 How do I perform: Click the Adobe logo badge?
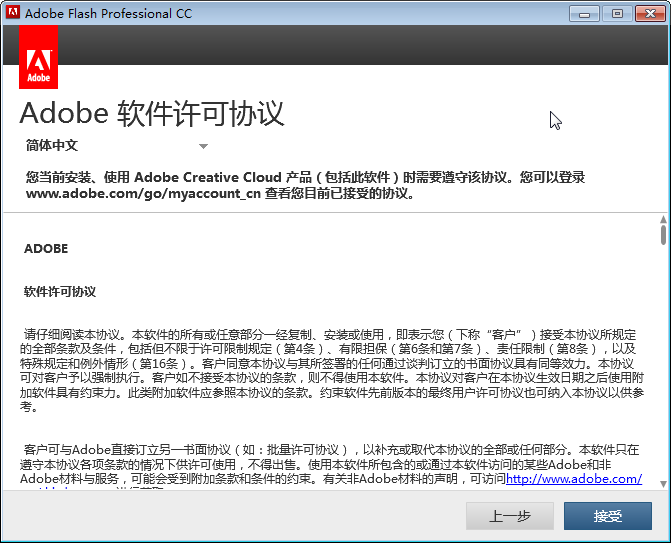click(39, 57)
